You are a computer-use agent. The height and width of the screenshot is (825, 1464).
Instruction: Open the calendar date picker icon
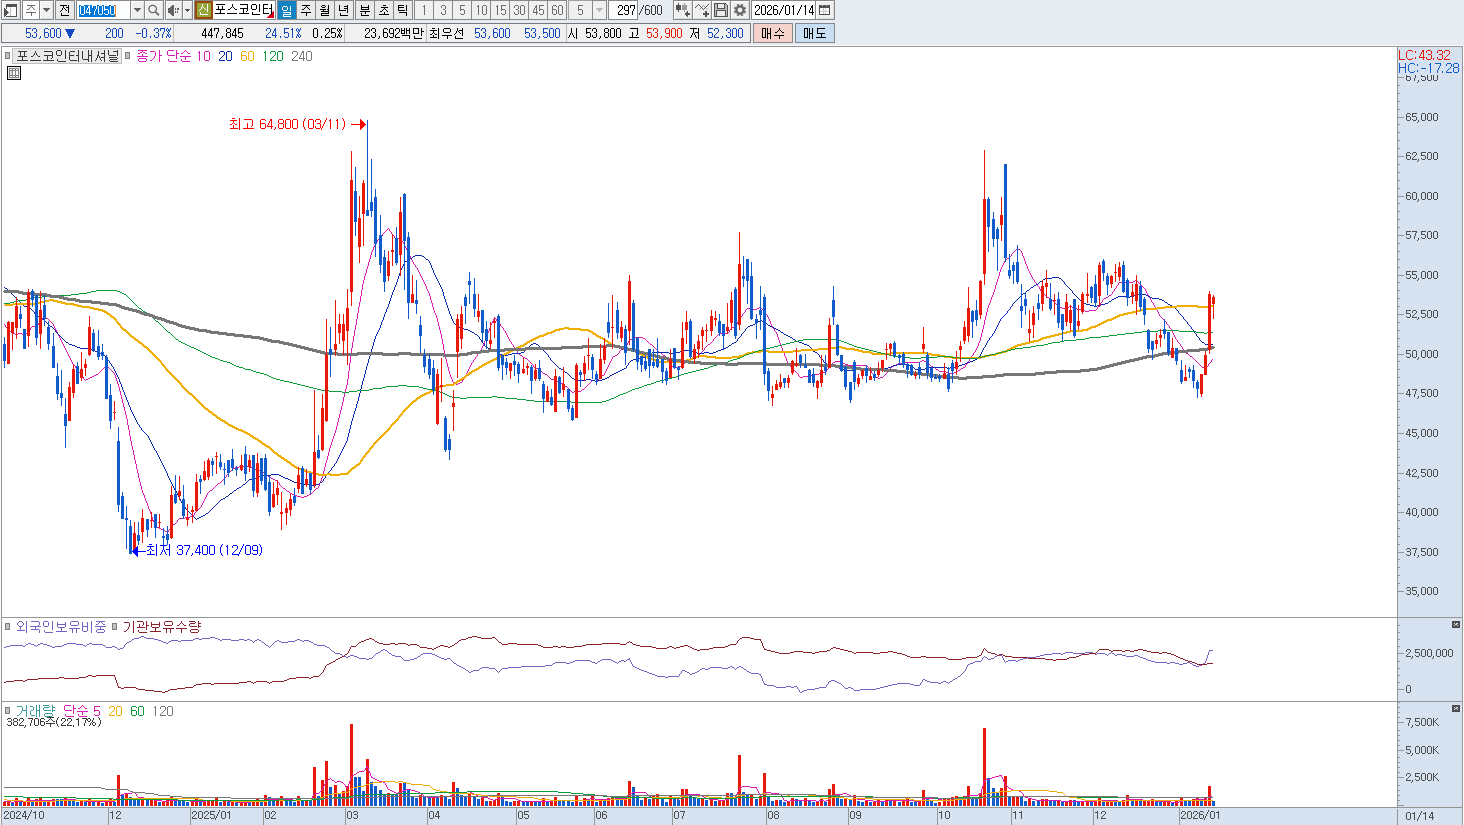pos(825,10)
